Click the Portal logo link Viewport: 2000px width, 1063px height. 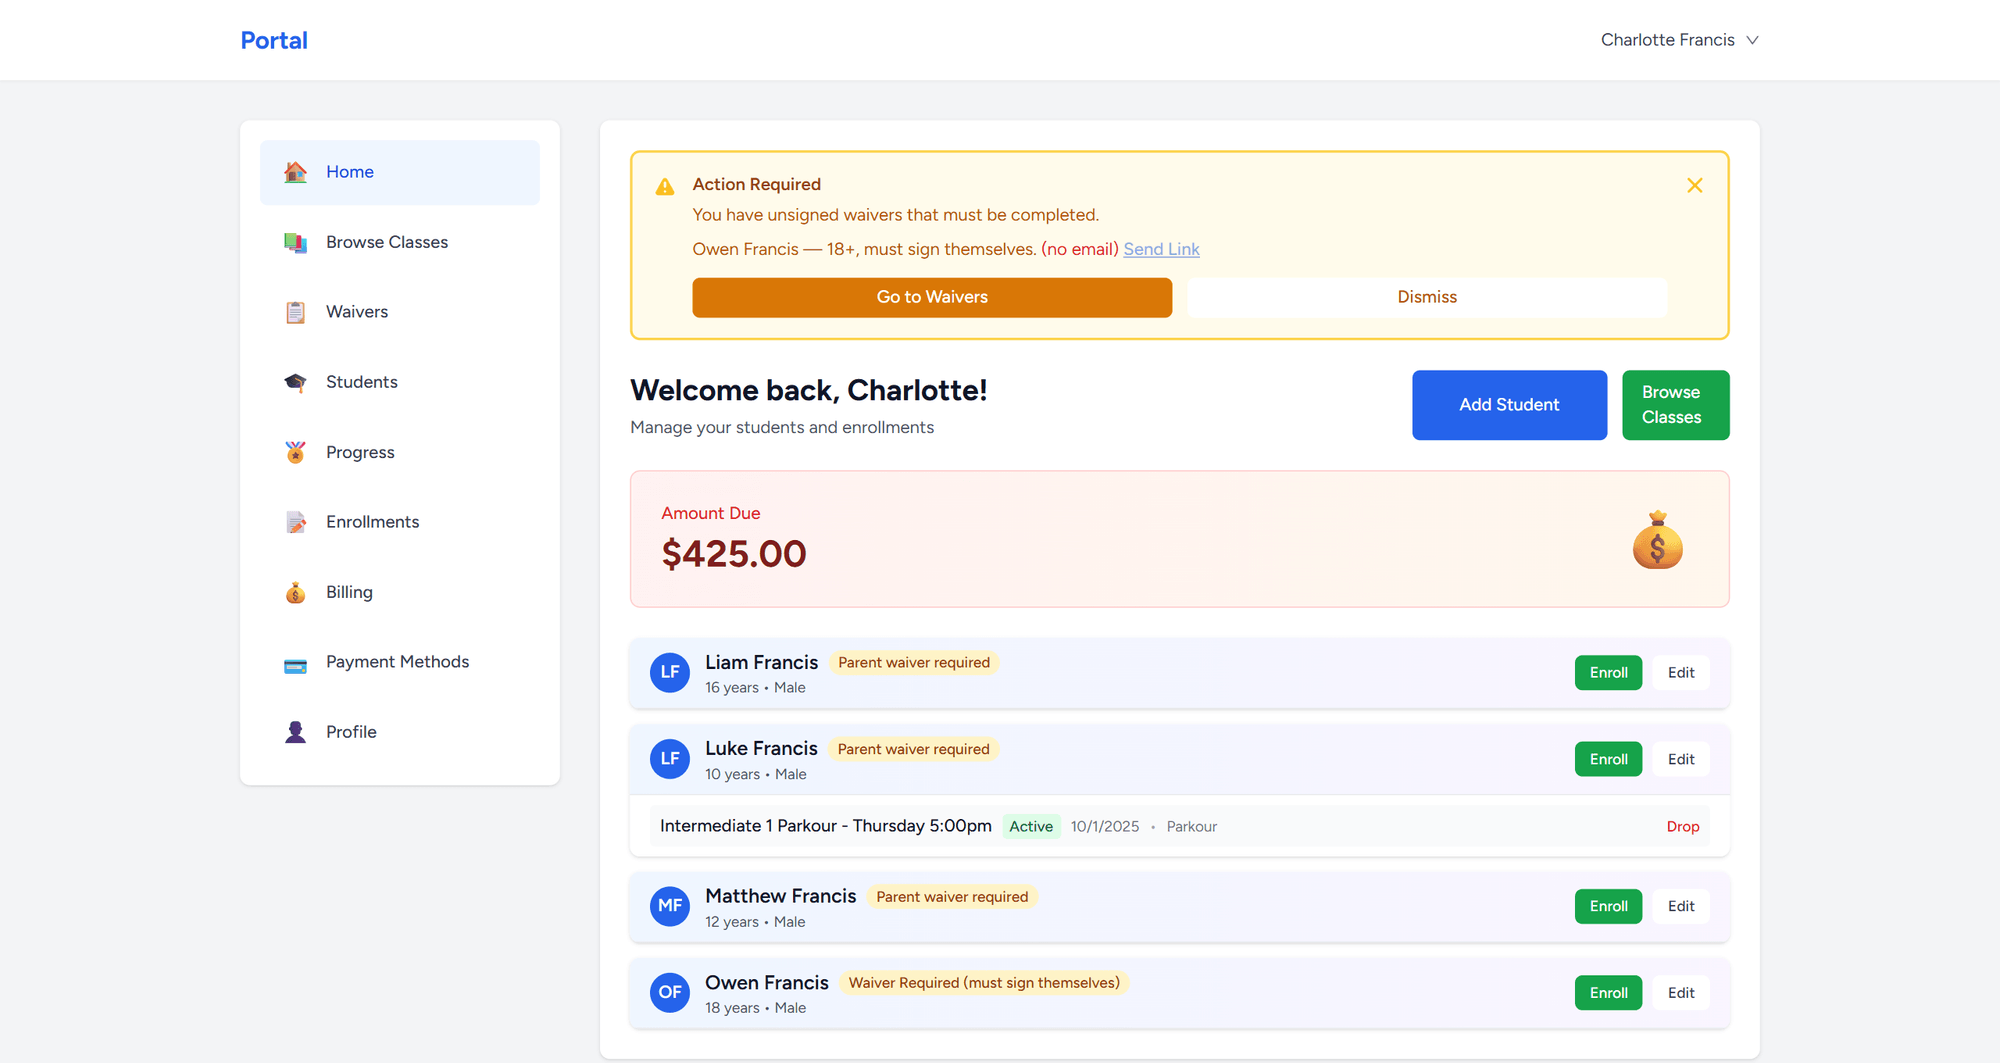point(274,40)
